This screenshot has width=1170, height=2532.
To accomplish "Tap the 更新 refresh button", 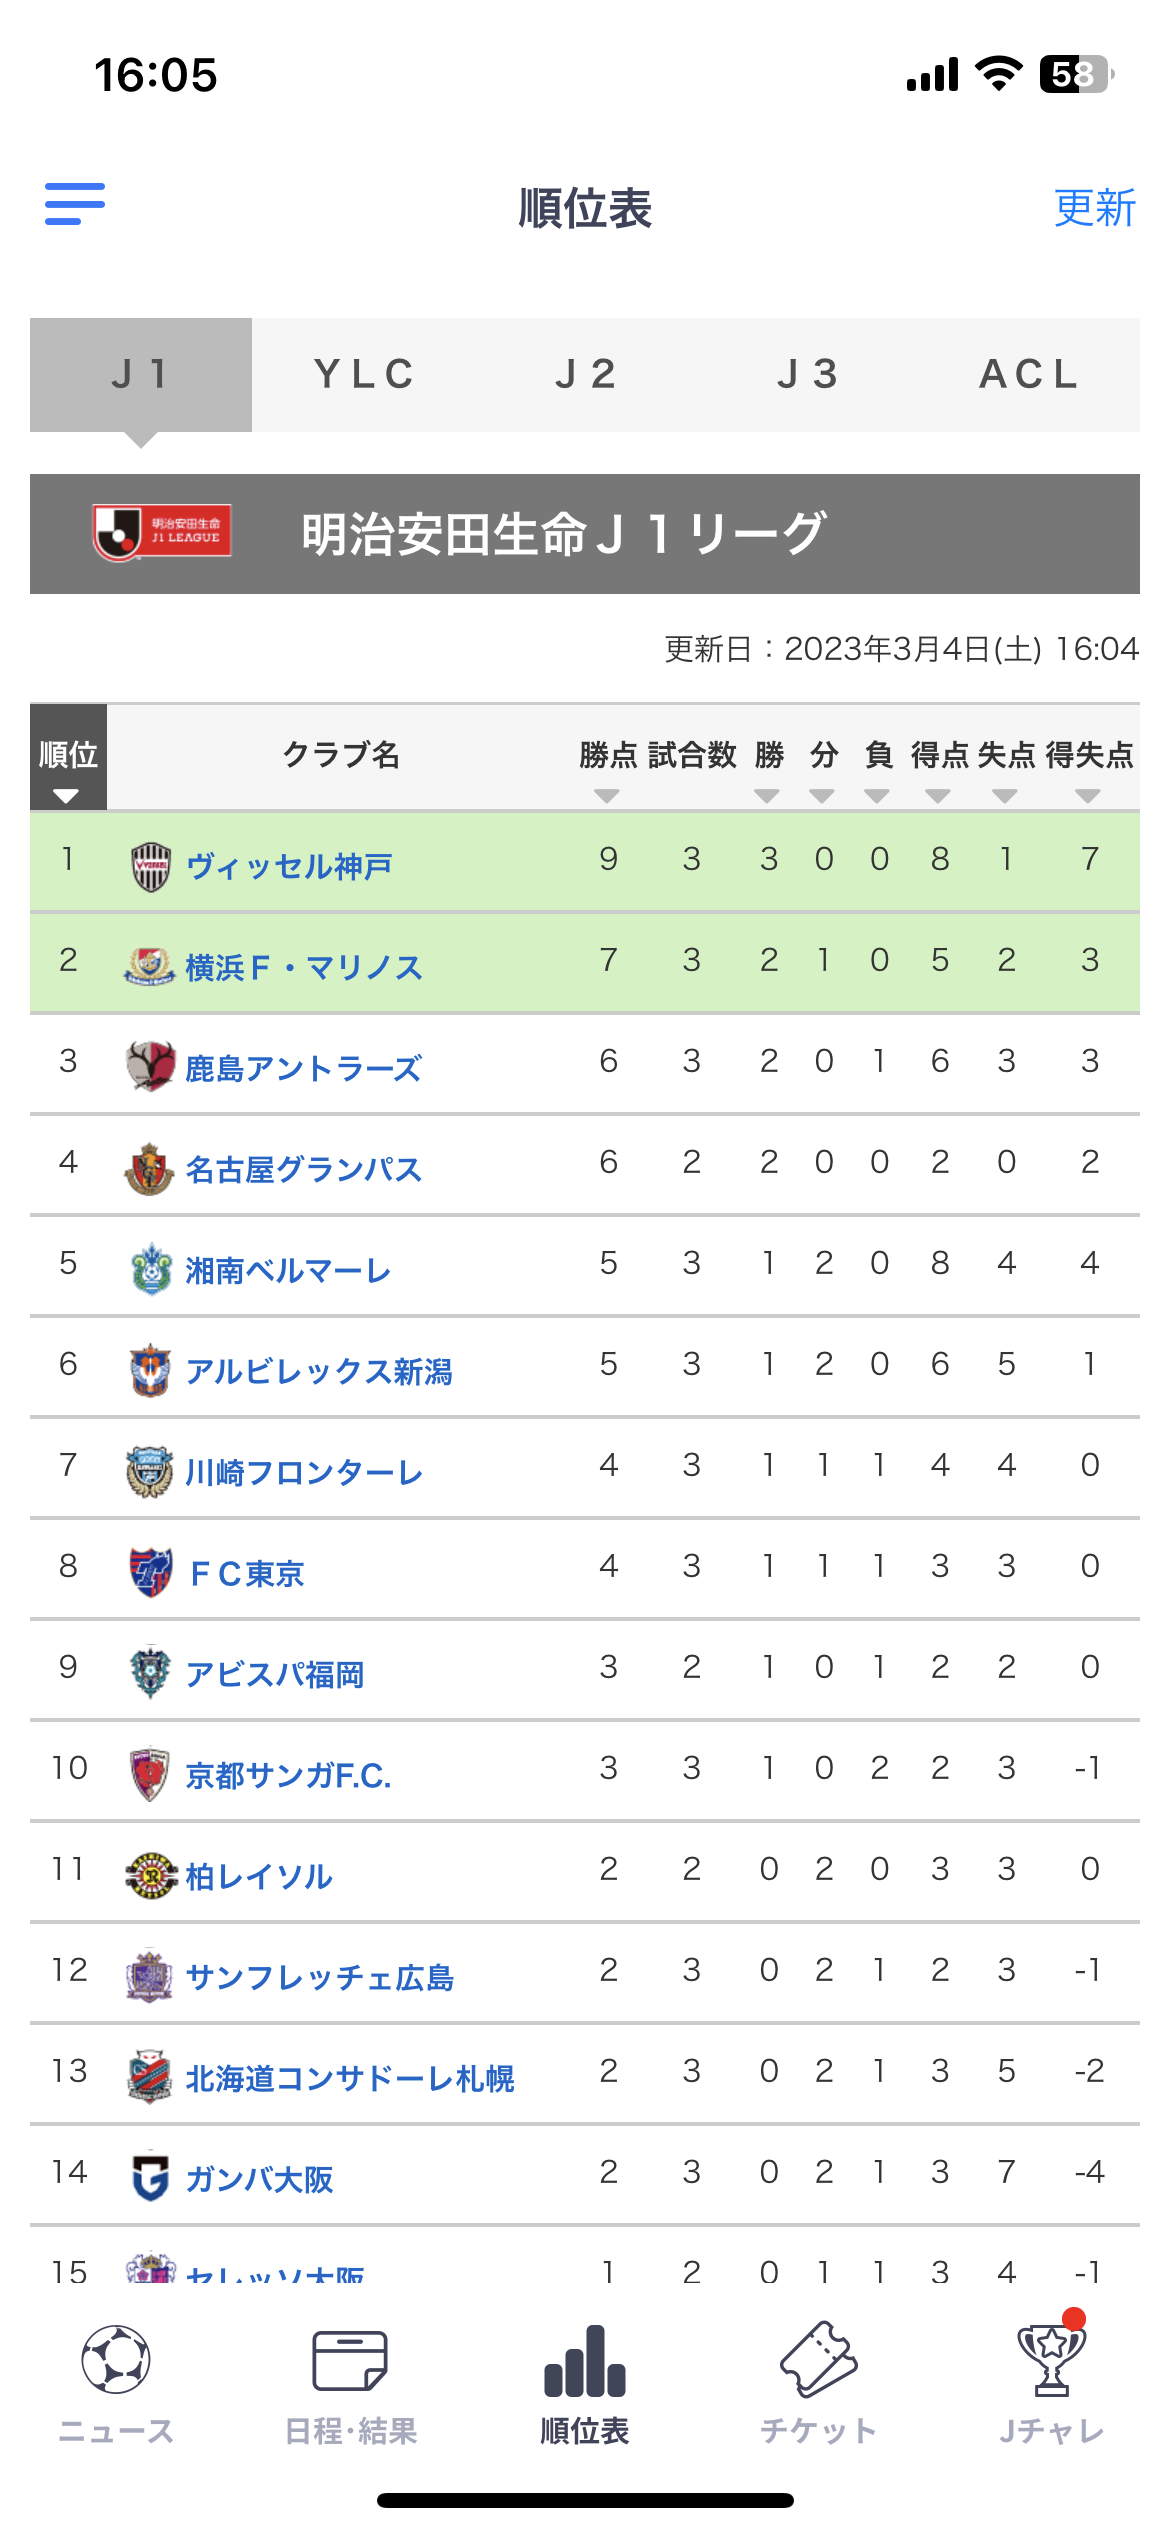I will [x=1094, y=208].
